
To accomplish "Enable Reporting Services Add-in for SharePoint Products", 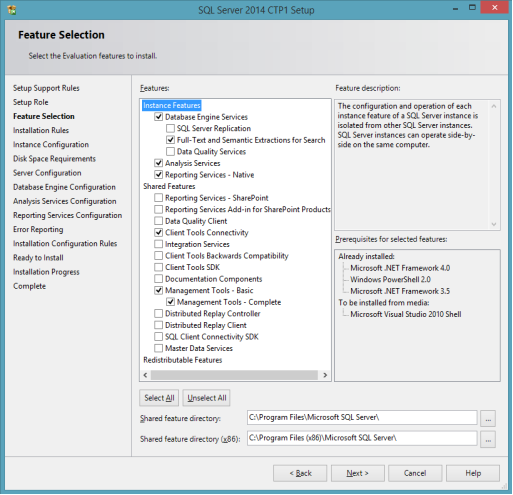I will tap(159, 209).
